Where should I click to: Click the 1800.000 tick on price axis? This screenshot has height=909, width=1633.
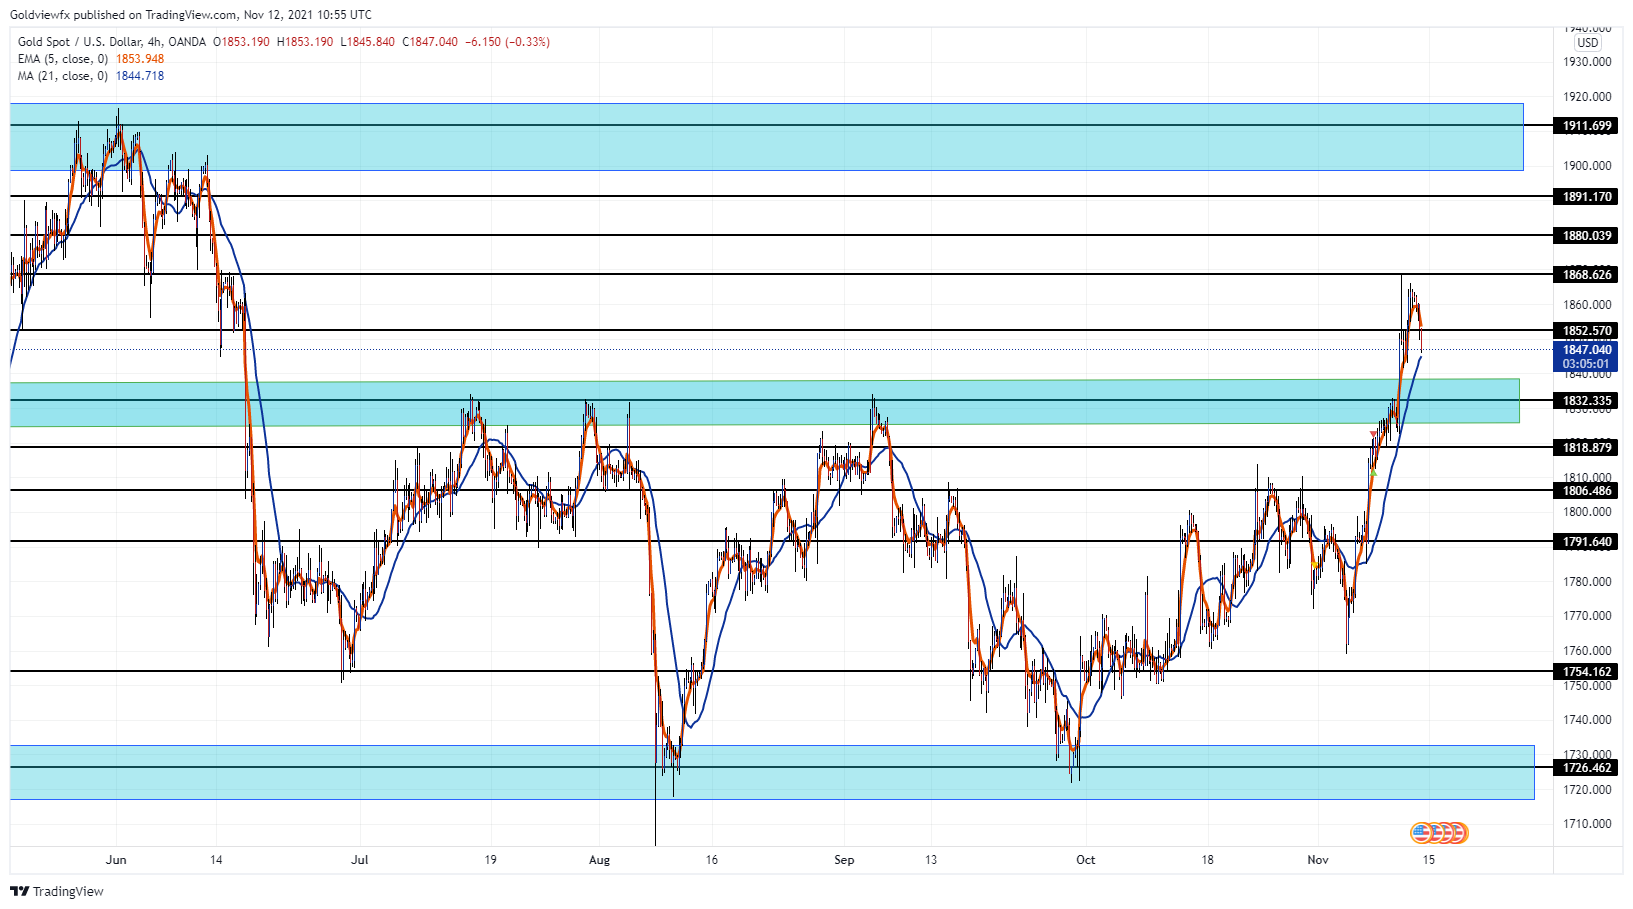click(x=1588, y=512)
